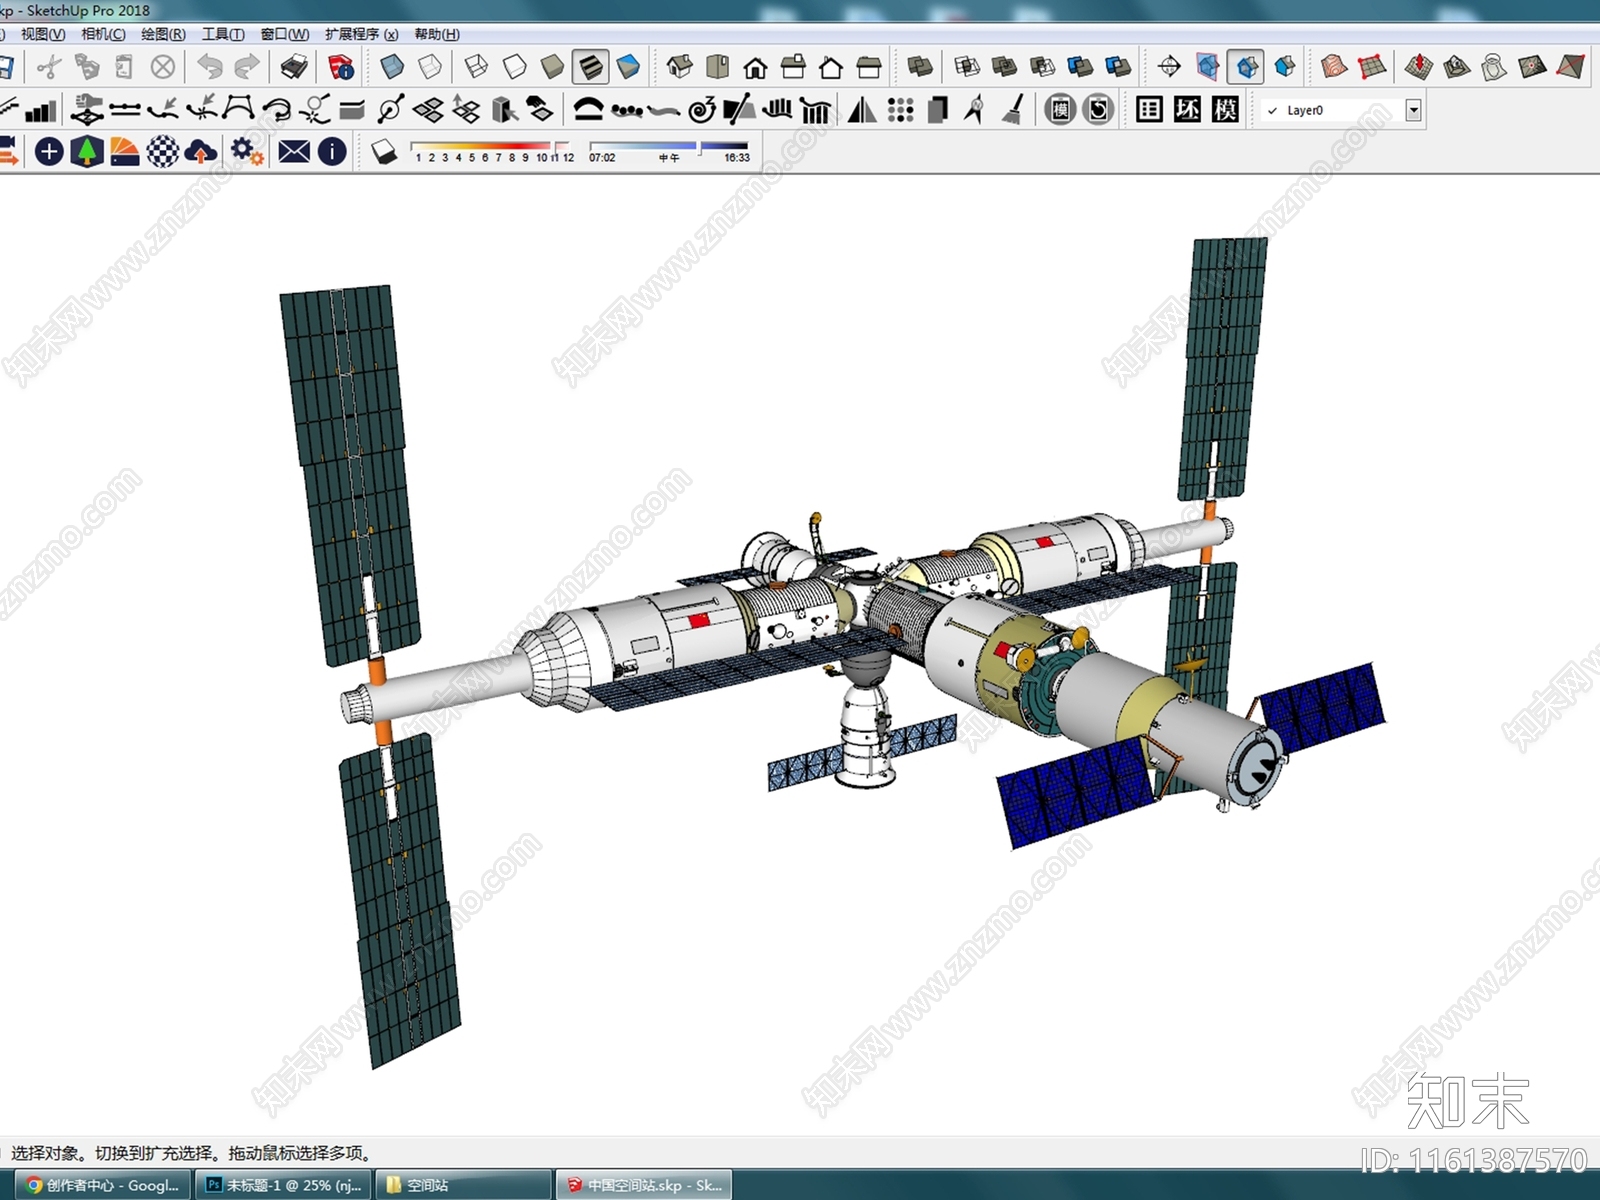Select the Drape sandbox tool
1600x1200 pixels.
1495,68
